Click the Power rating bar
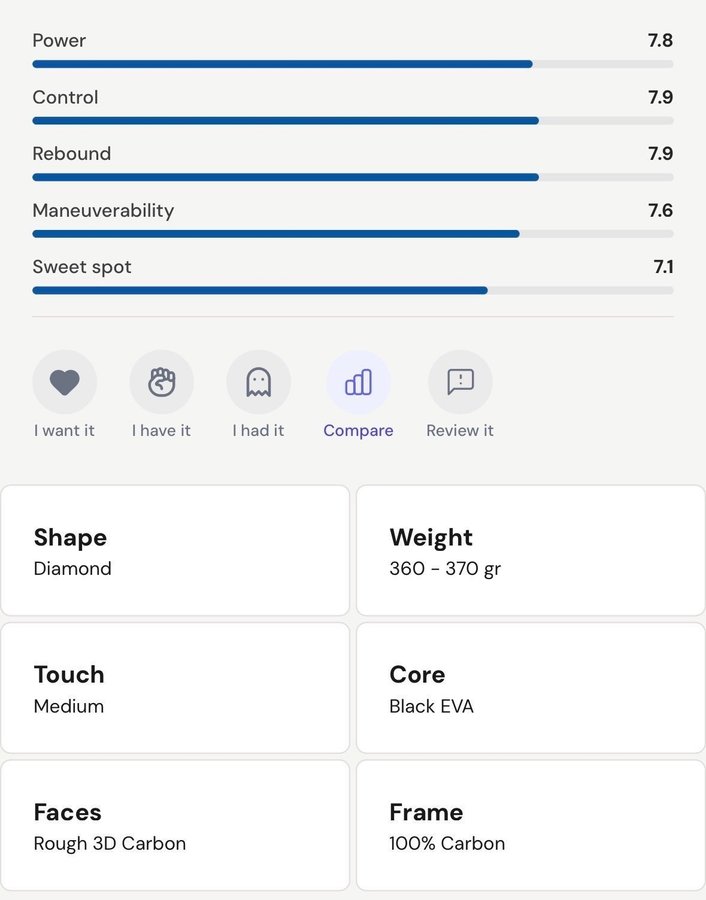Image resolution: width=706 pixels, height=900 pixels. (352, 64)
